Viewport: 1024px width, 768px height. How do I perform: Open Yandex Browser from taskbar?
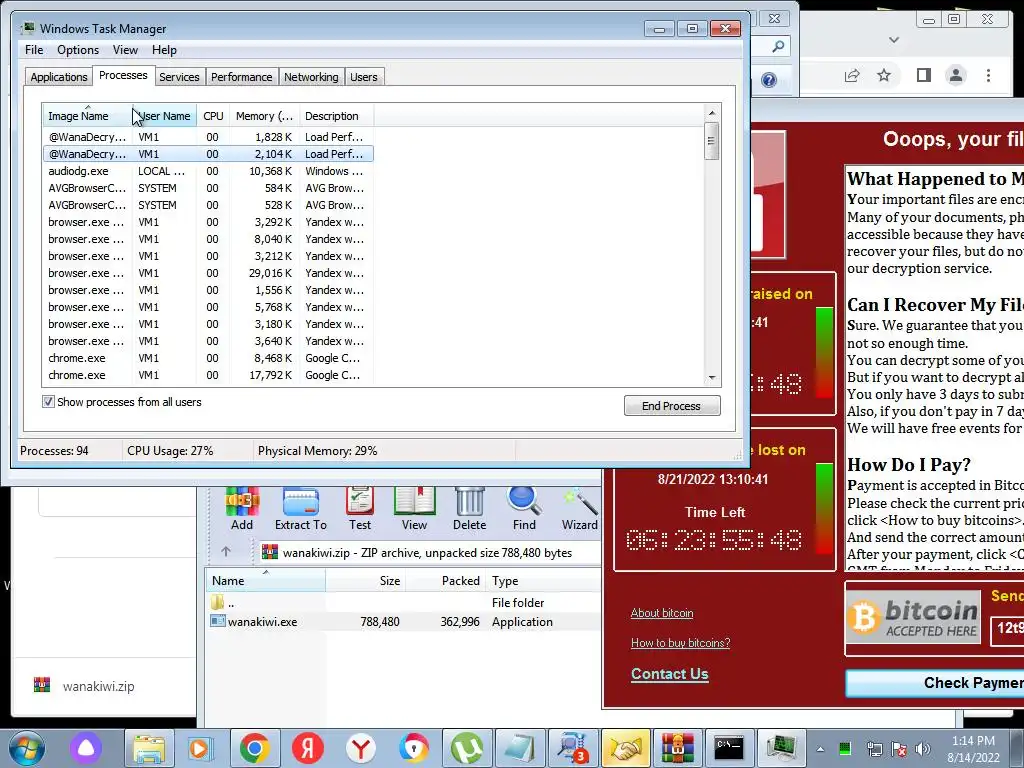point(360,748)
